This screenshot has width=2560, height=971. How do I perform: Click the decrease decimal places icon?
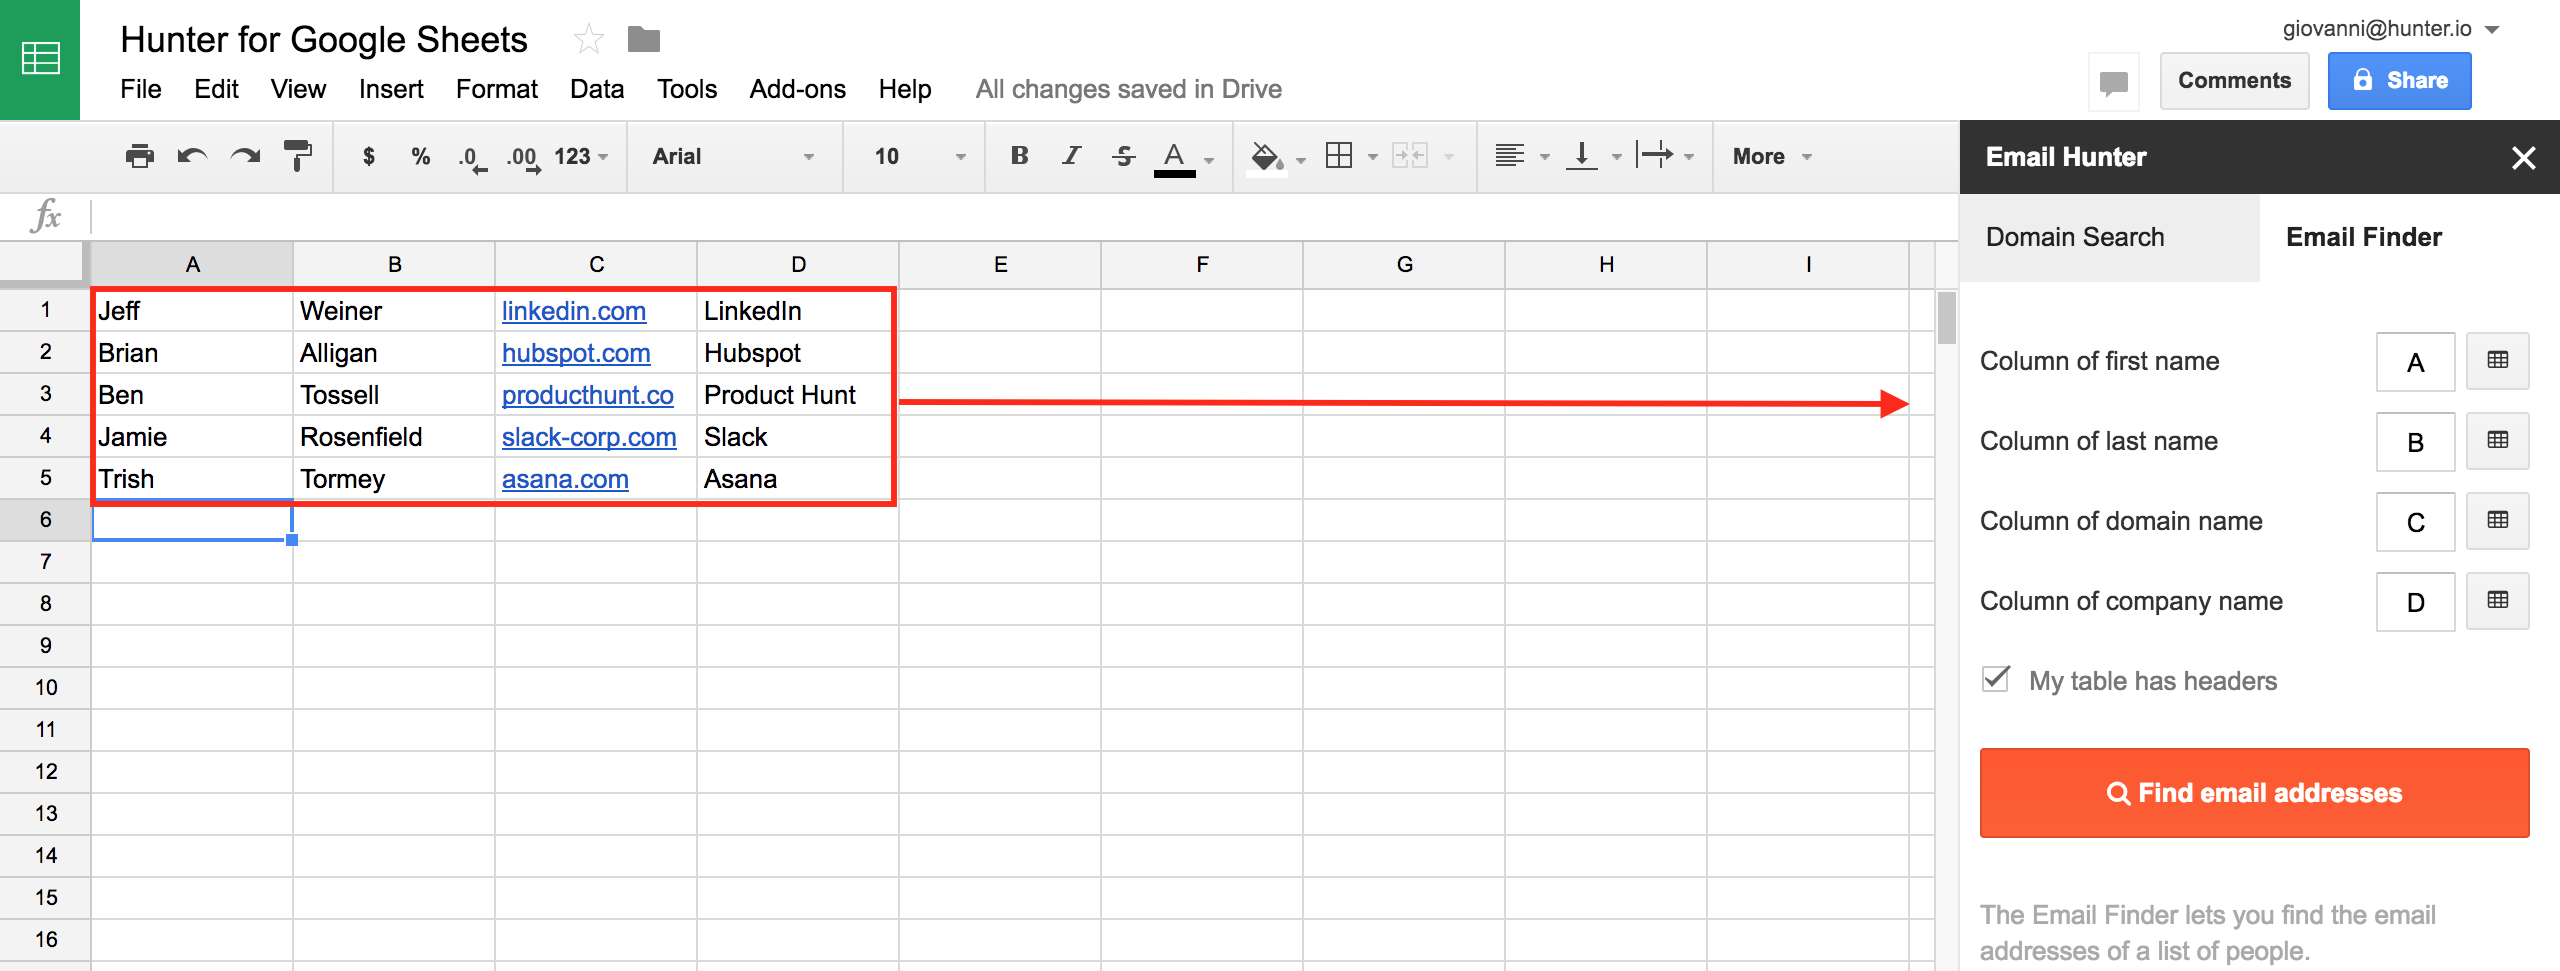point(473,158)
